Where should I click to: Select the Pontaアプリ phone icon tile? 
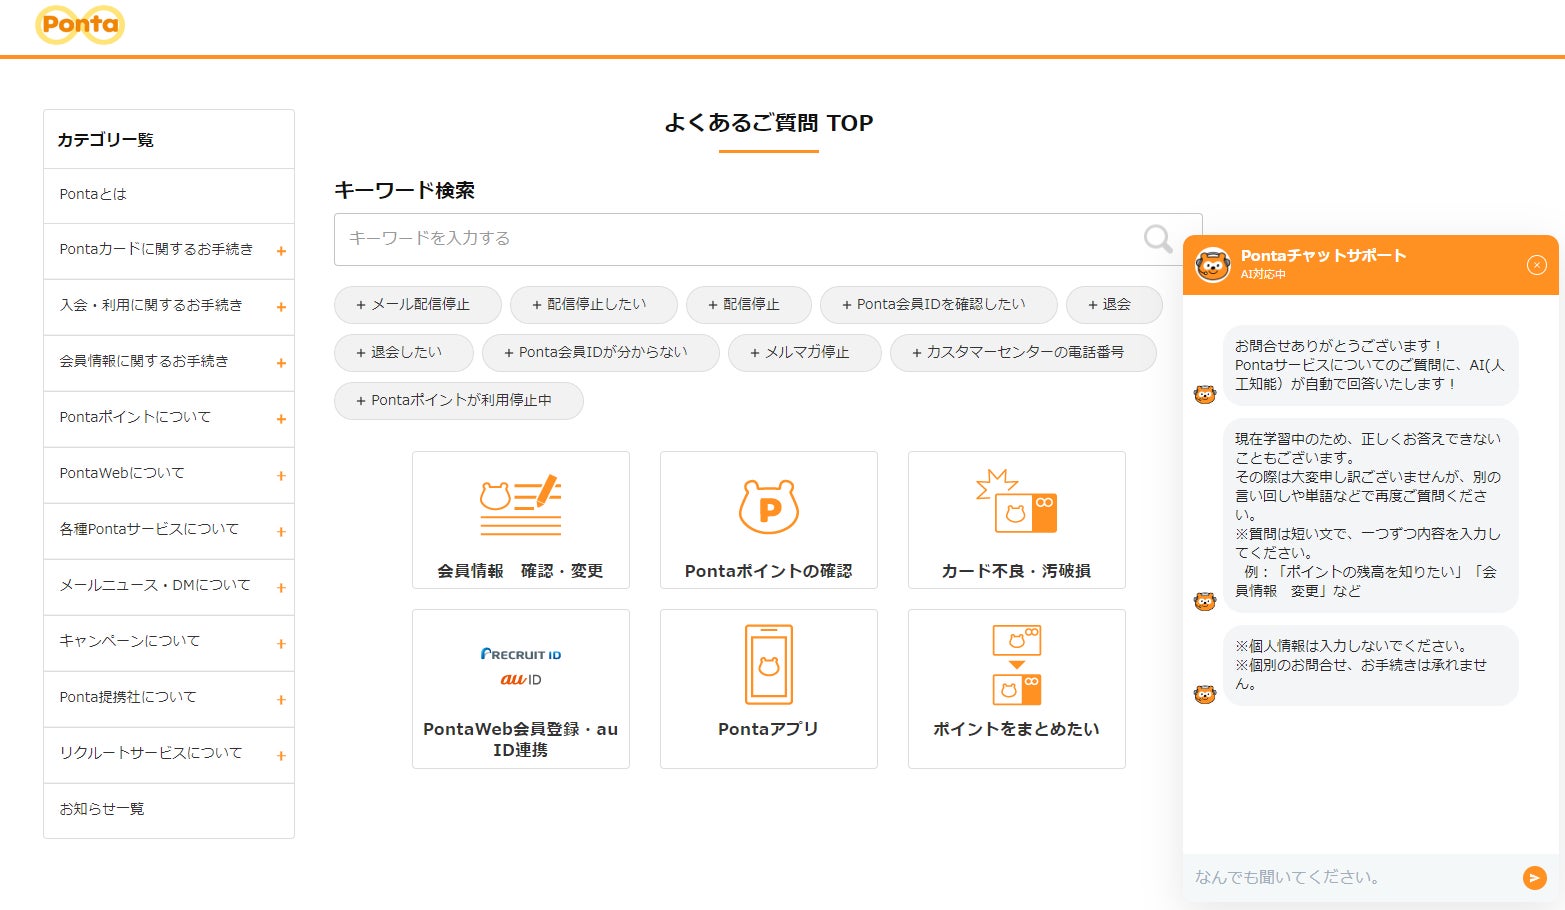click(x=768, y=689)
